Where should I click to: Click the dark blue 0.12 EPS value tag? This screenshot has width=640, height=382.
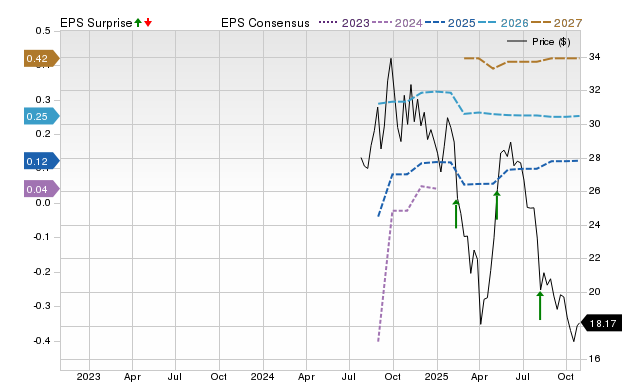click(x=42, y=161)
